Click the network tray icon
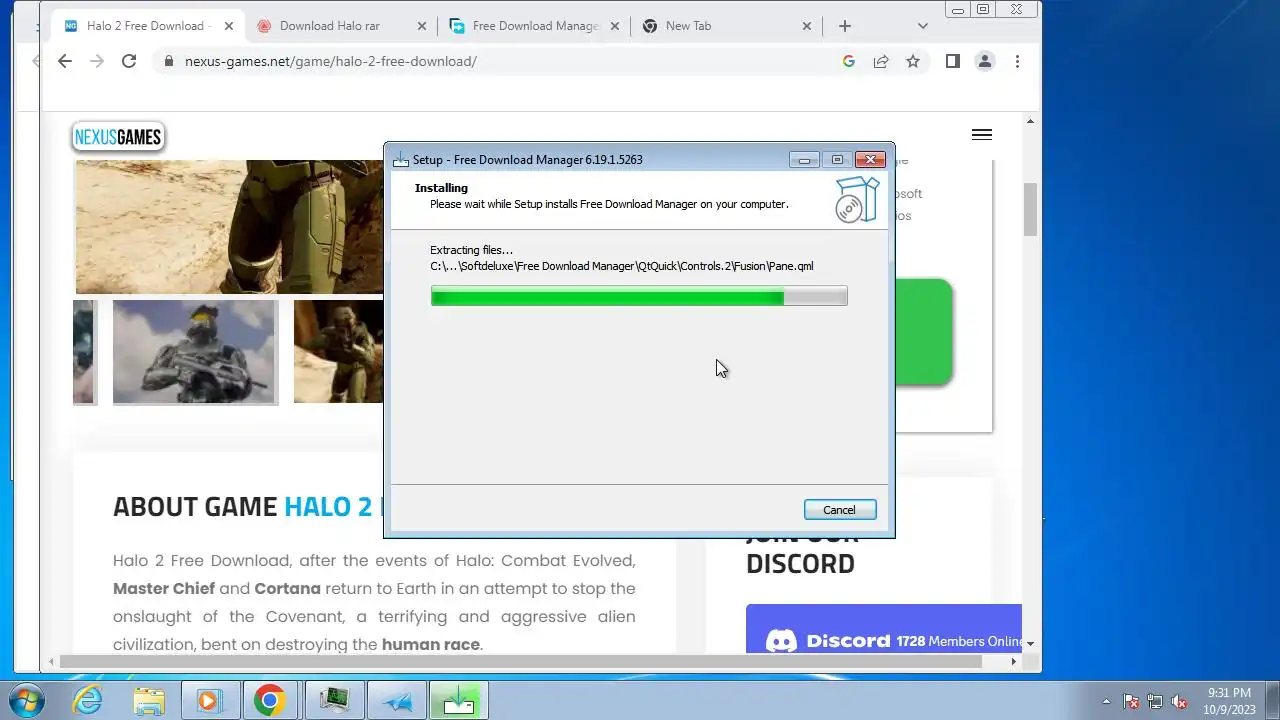1280x720 pixels. (1155, 701)
